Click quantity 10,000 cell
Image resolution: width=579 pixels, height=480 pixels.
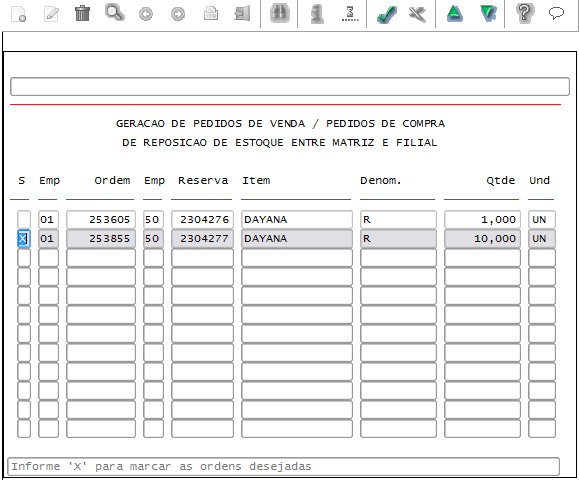click(482, 239)
